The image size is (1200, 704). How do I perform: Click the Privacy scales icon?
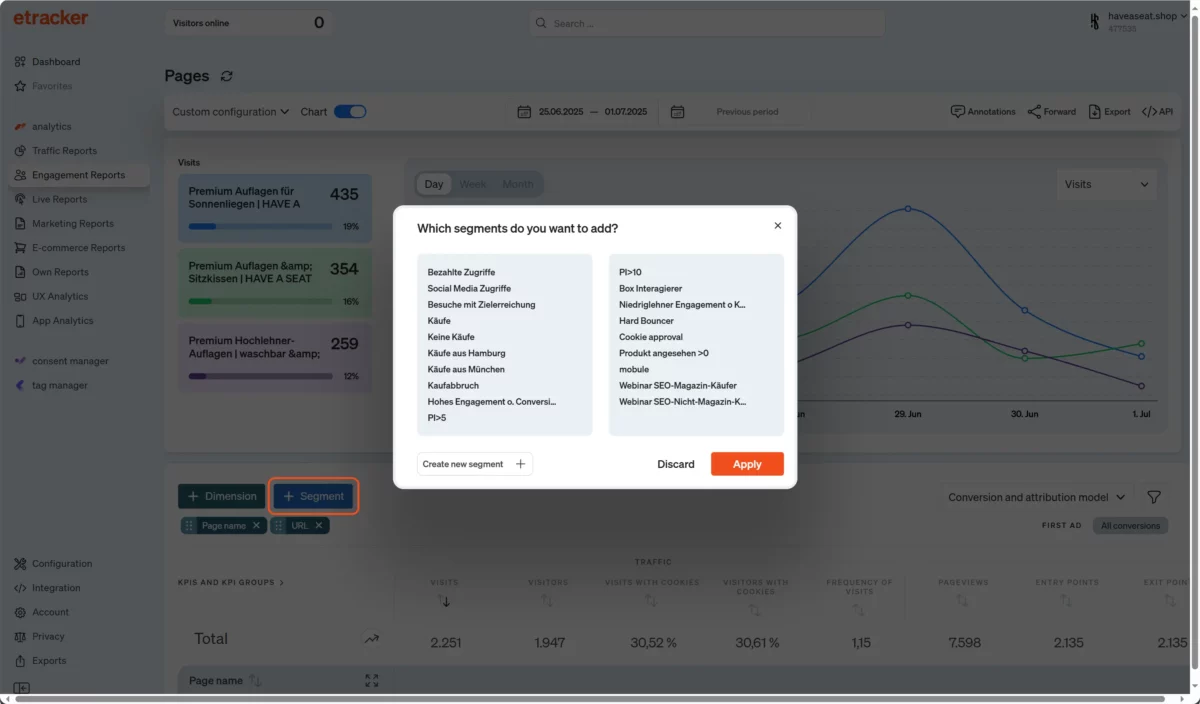point(21,636)
